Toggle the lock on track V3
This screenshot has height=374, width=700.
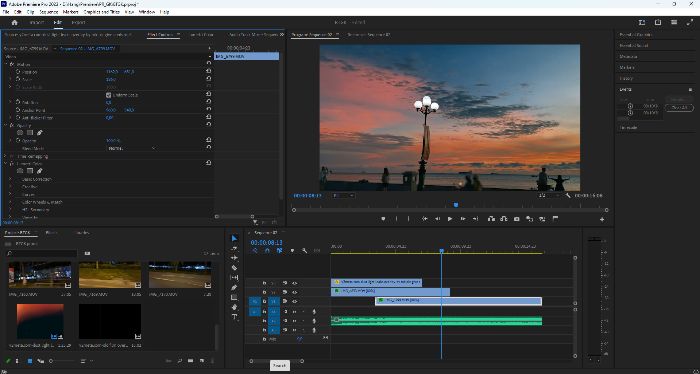click(264, 283)
